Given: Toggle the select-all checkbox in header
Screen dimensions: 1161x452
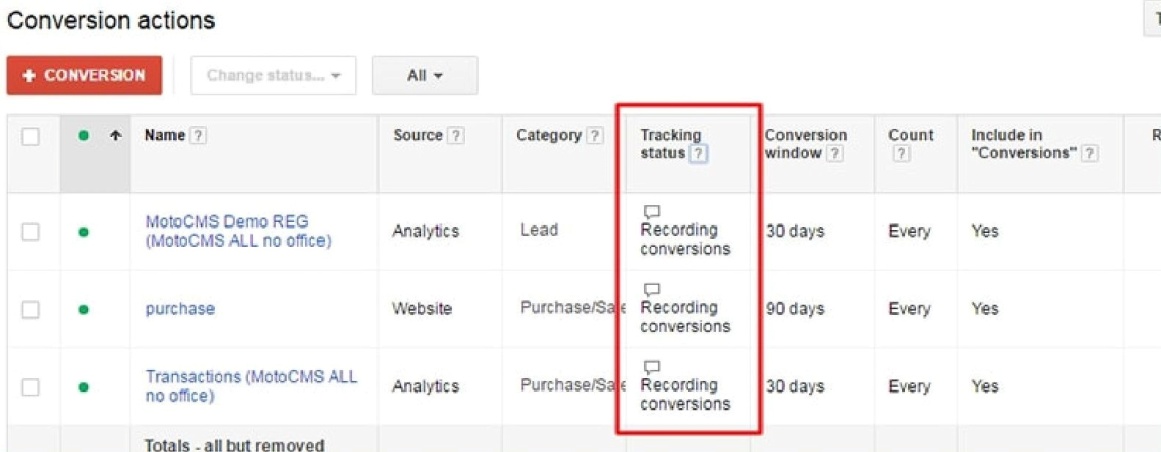Looking at the screenshot, I should click(x=31, y=136).
